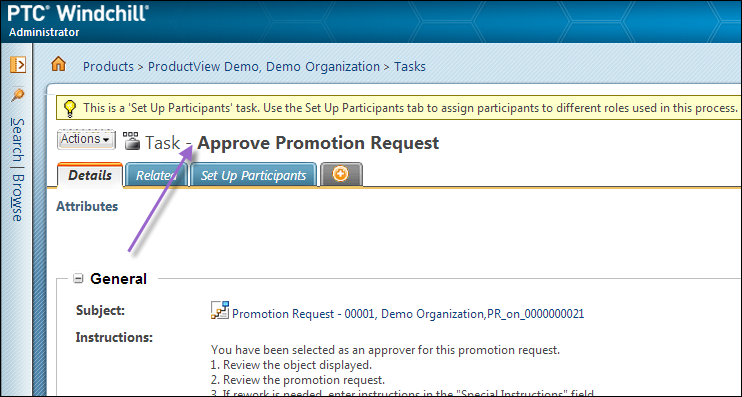Expand the navigator panel arrow icon
742x397 pixels.
coord(18,64)
